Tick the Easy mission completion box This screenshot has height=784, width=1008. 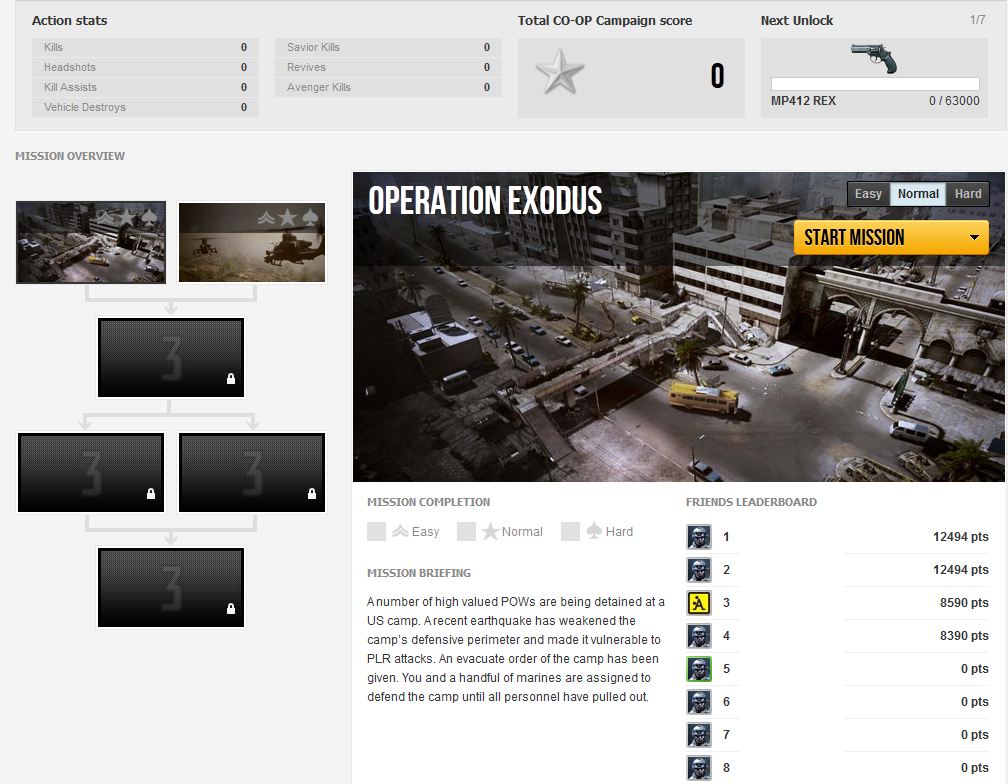377,531
